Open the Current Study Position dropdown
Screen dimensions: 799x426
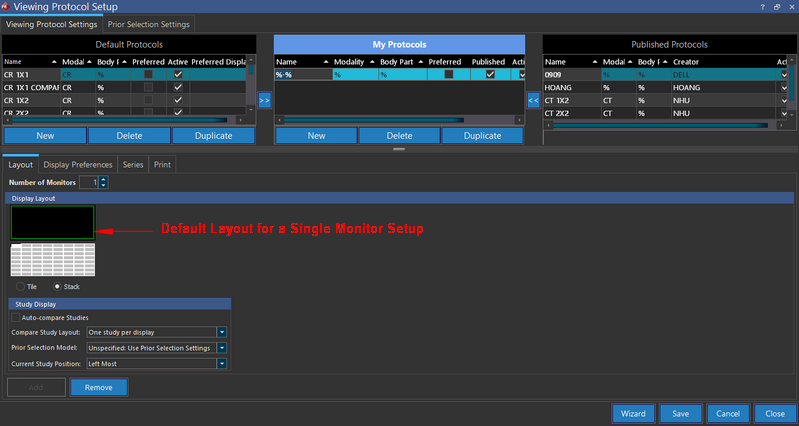click(222, 363)
